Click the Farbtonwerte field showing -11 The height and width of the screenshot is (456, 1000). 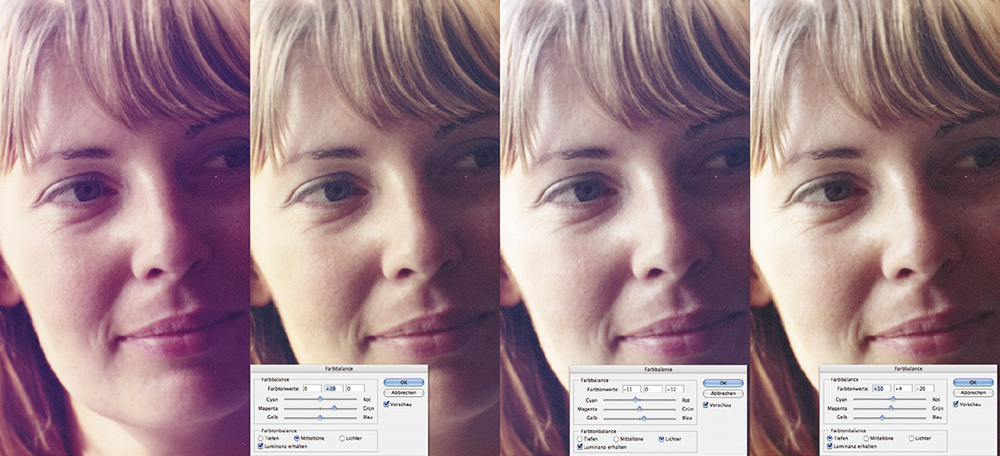click(631, 389)
